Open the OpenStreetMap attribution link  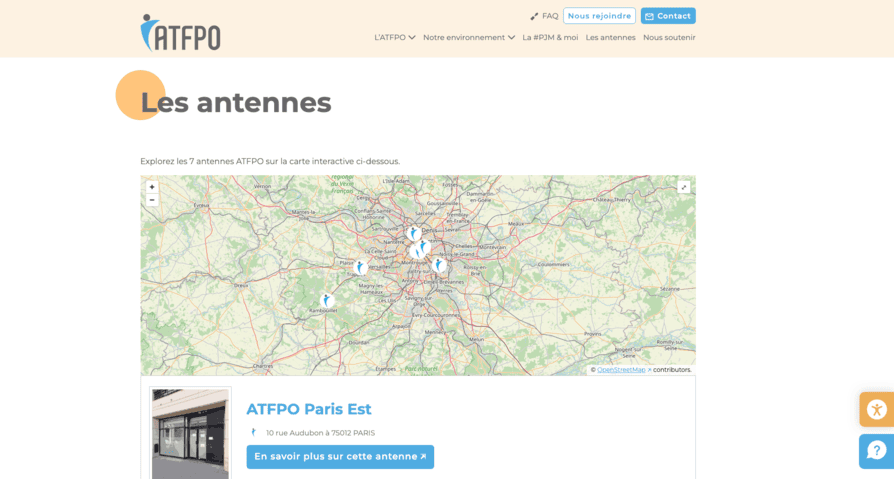point(624,370)
